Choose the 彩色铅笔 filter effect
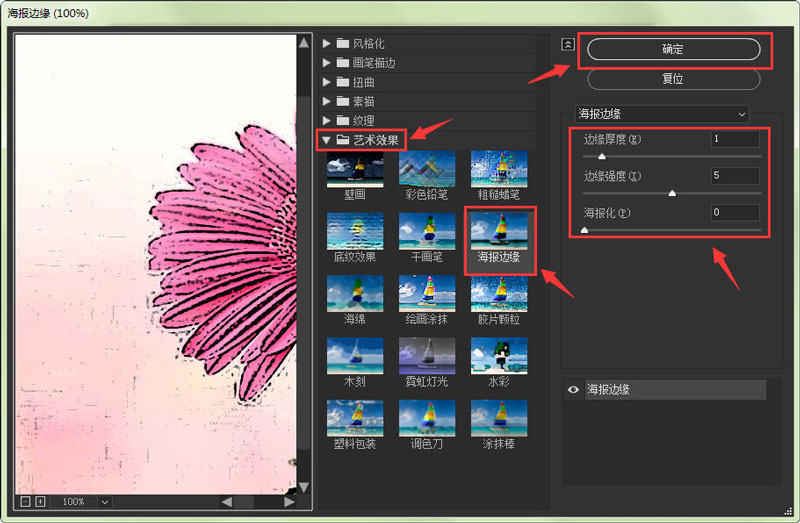Image resolution: width=800 pixels, height=523 pixels. (427, 168)
